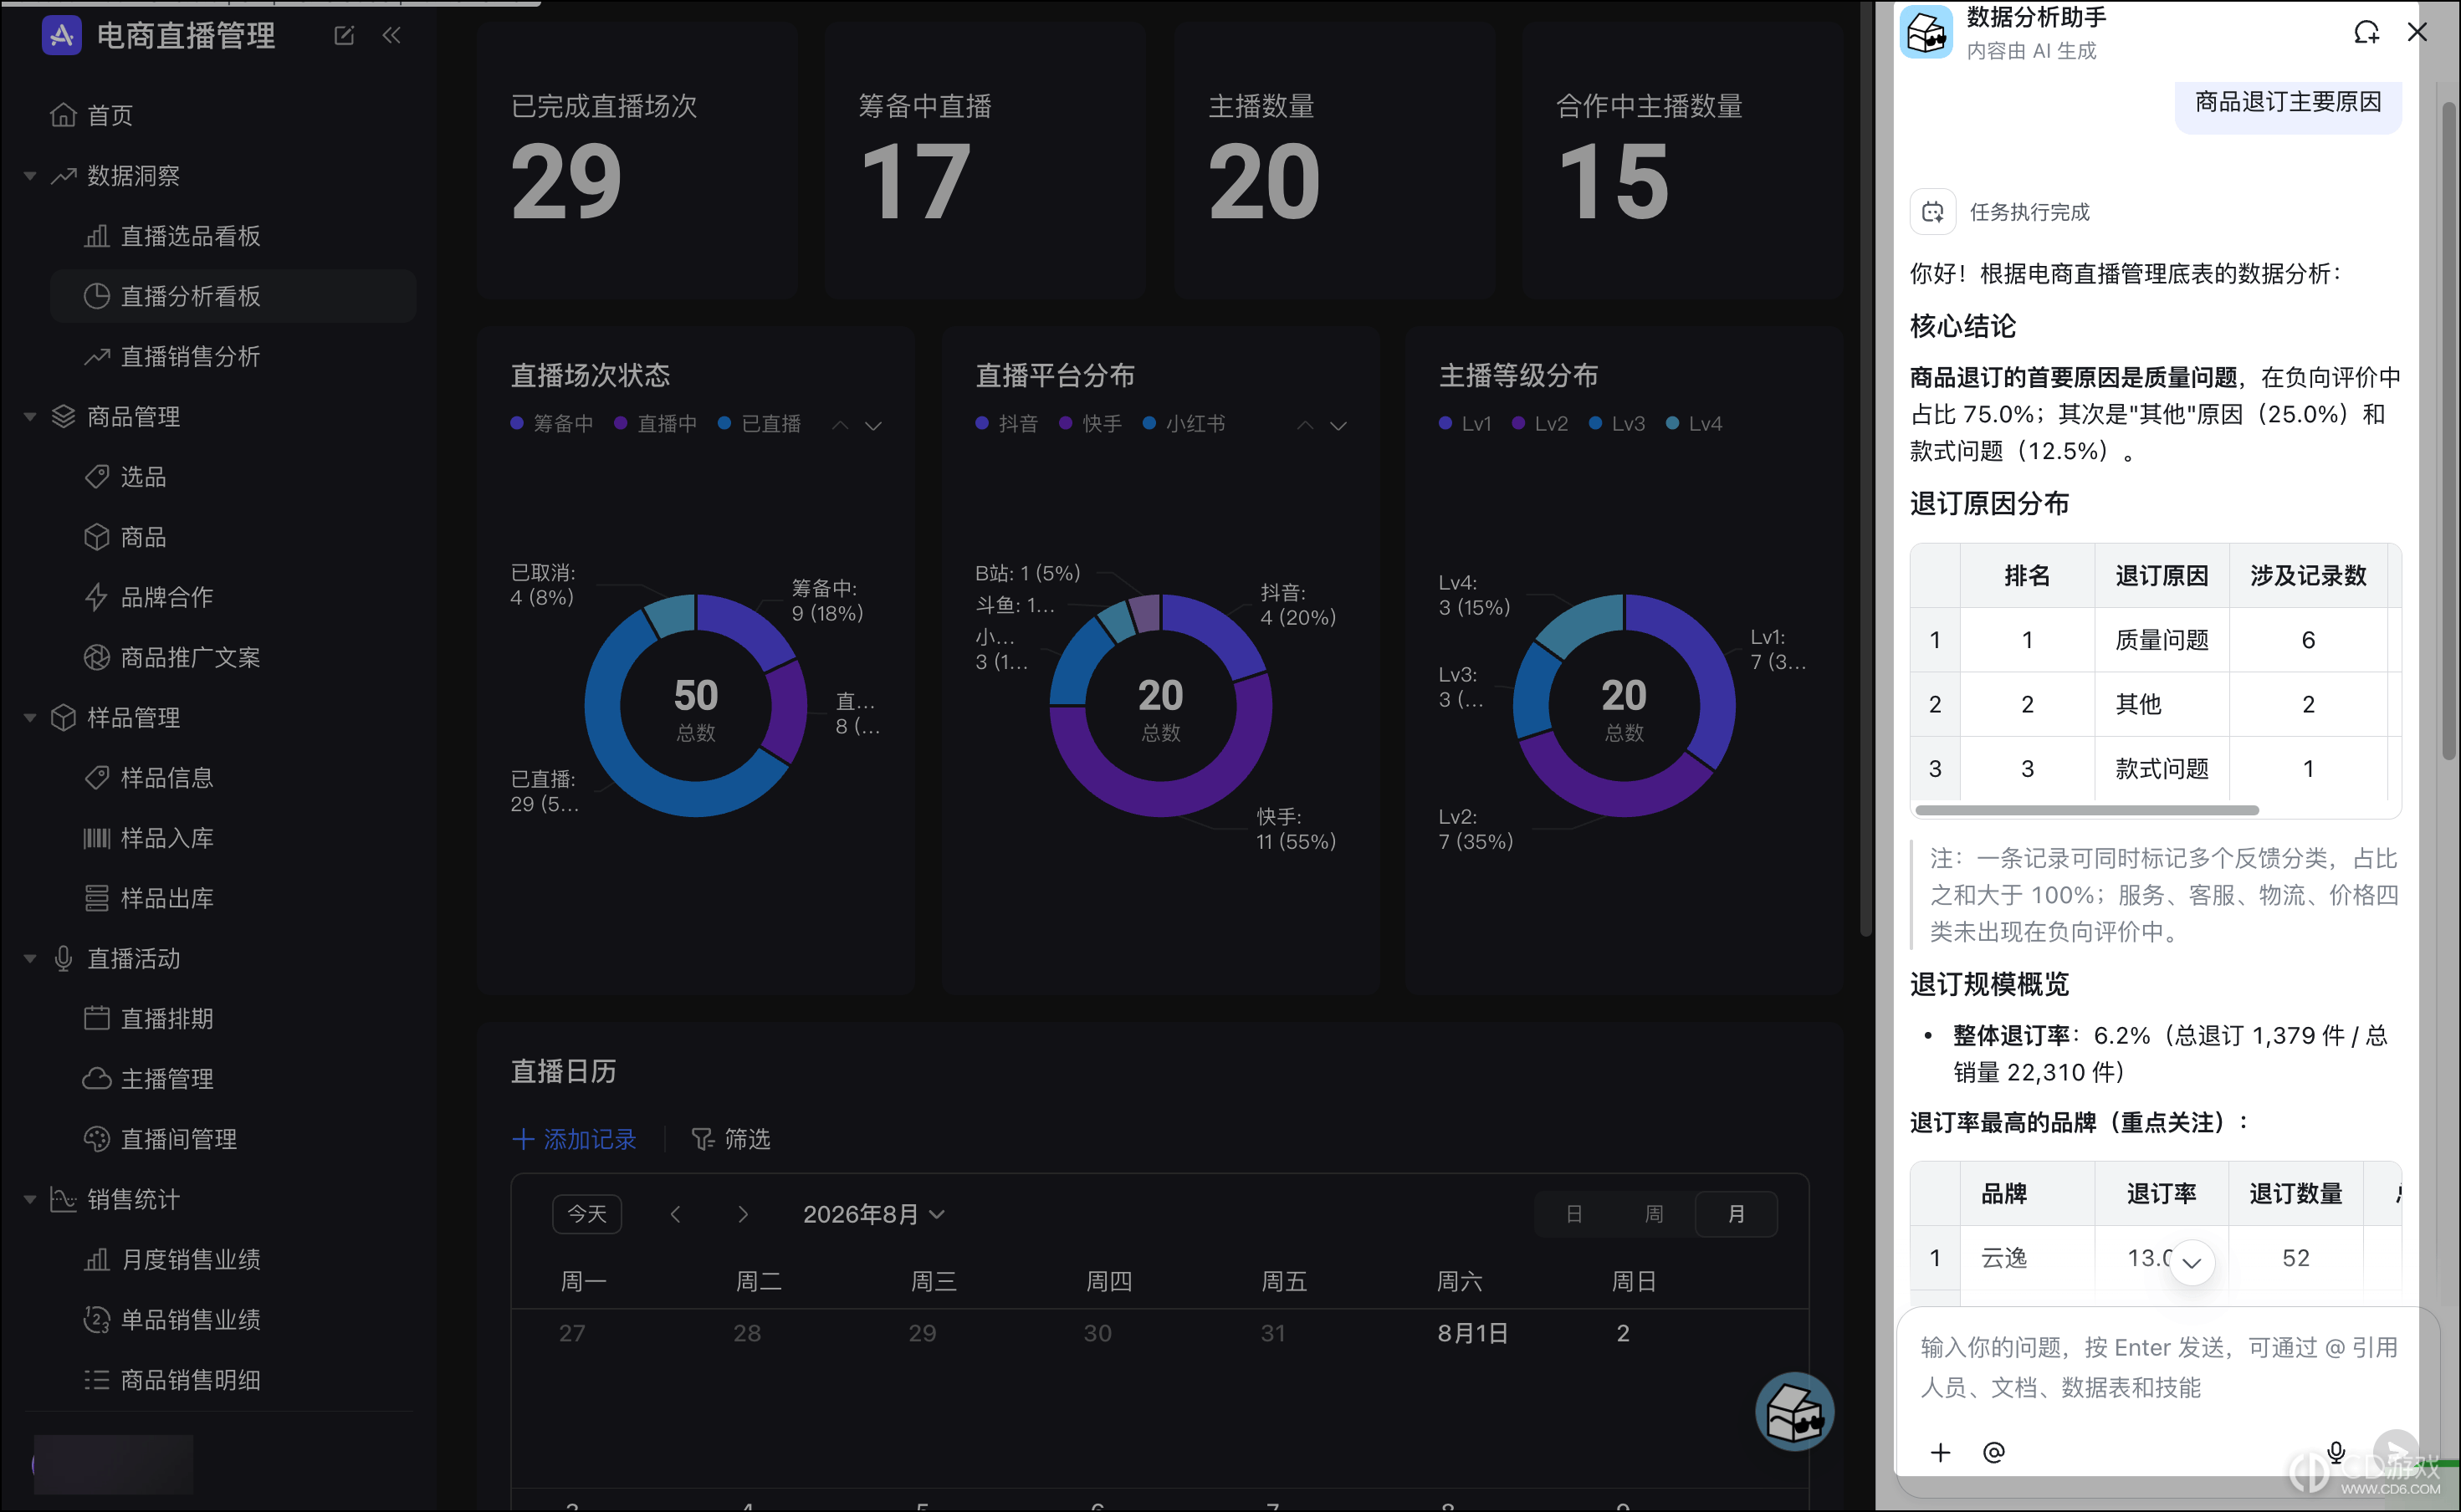This screenshot has height=1512, width=2461.
Task: Select 直播分析看板 in the sidebar
Action: point(232,296)
